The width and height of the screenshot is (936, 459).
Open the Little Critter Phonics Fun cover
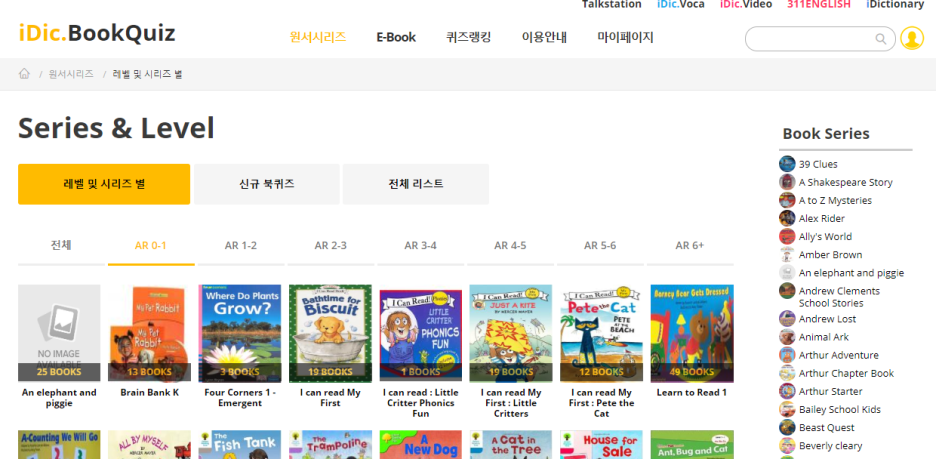pyautogui.click(x=420, y=333)
